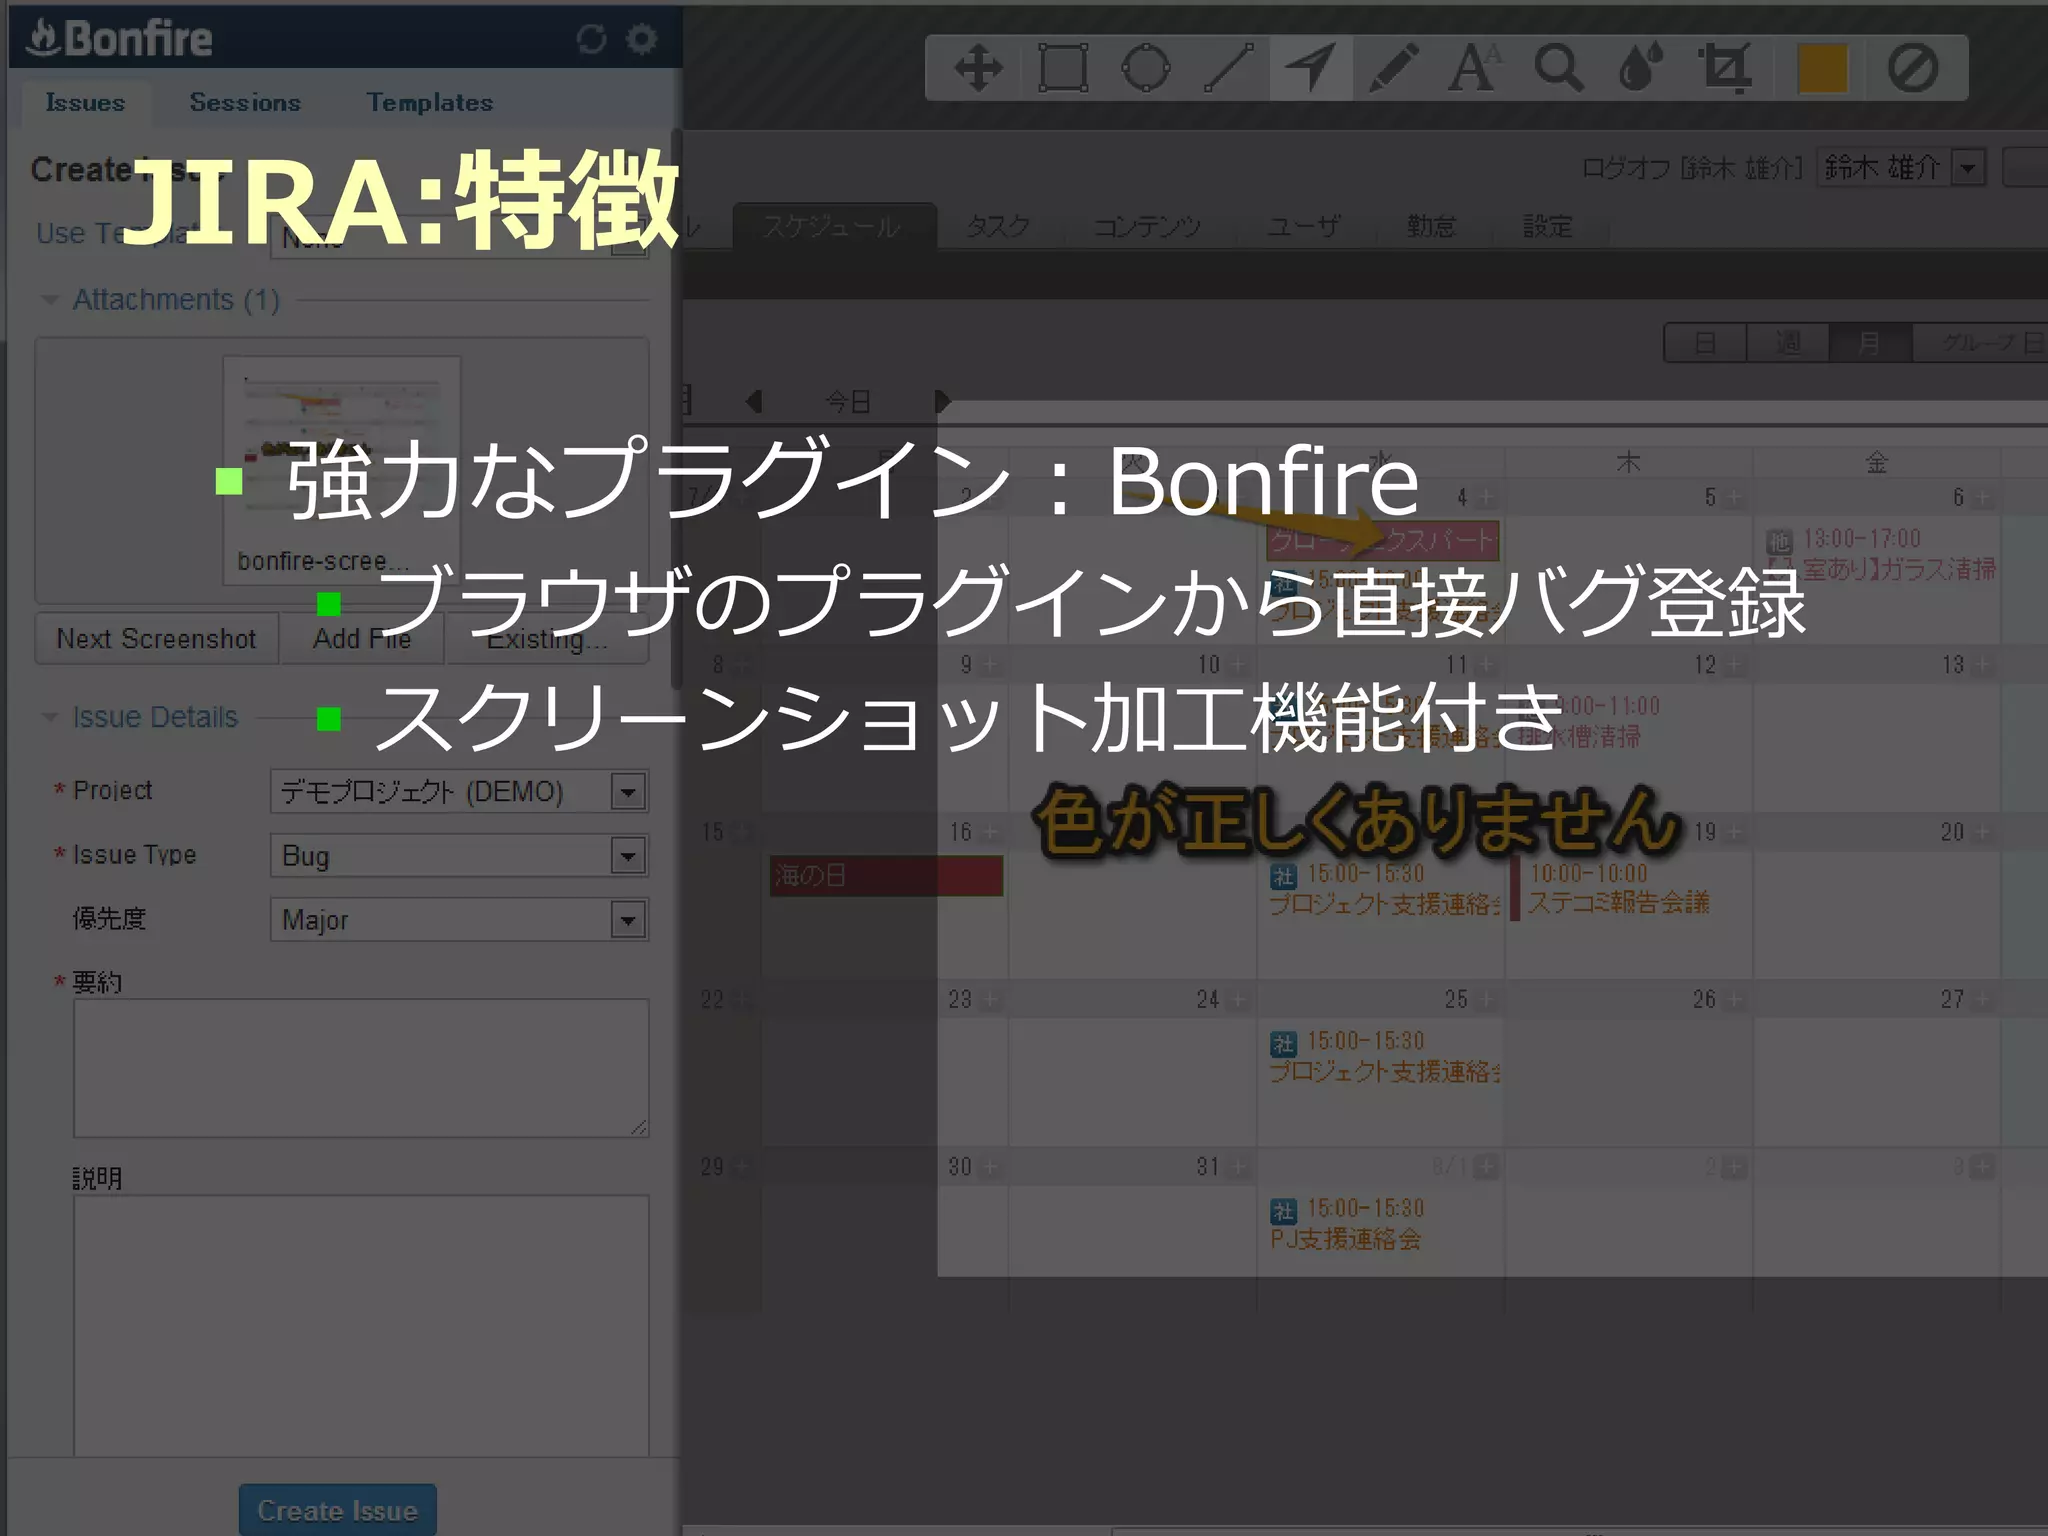This screenshot has height=1536, width=2048.
Task: Select the Rectangle shape tool
Action: coord(1063,68)
